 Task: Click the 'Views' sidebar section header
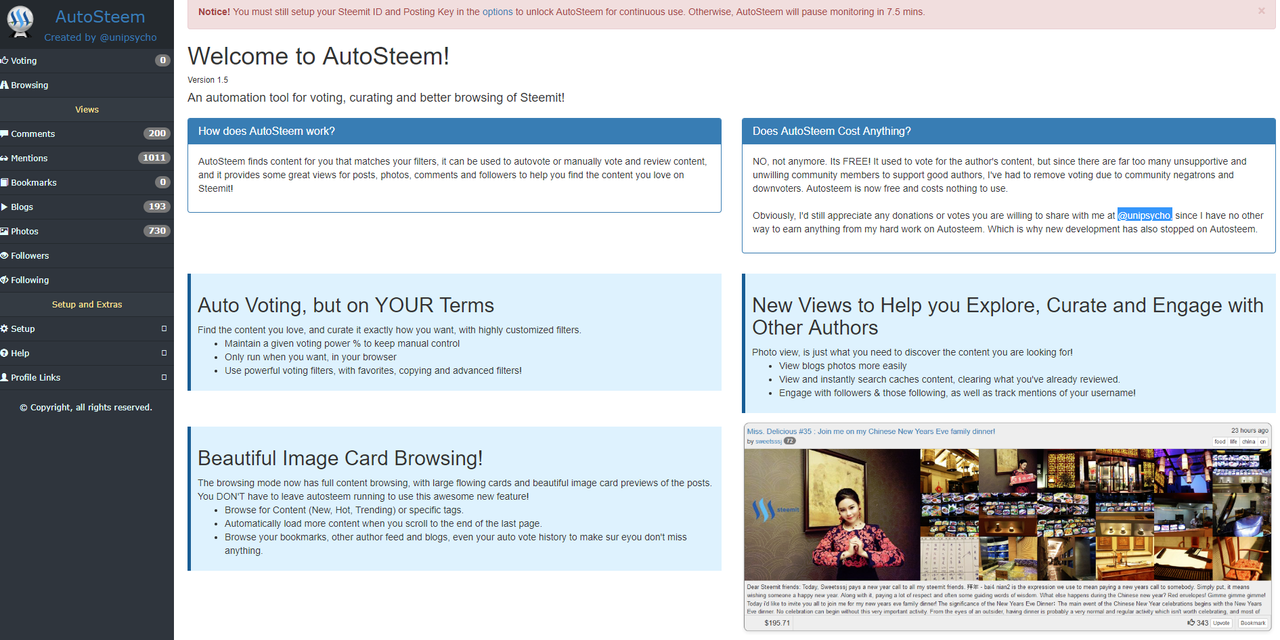(x=87, y=109)
